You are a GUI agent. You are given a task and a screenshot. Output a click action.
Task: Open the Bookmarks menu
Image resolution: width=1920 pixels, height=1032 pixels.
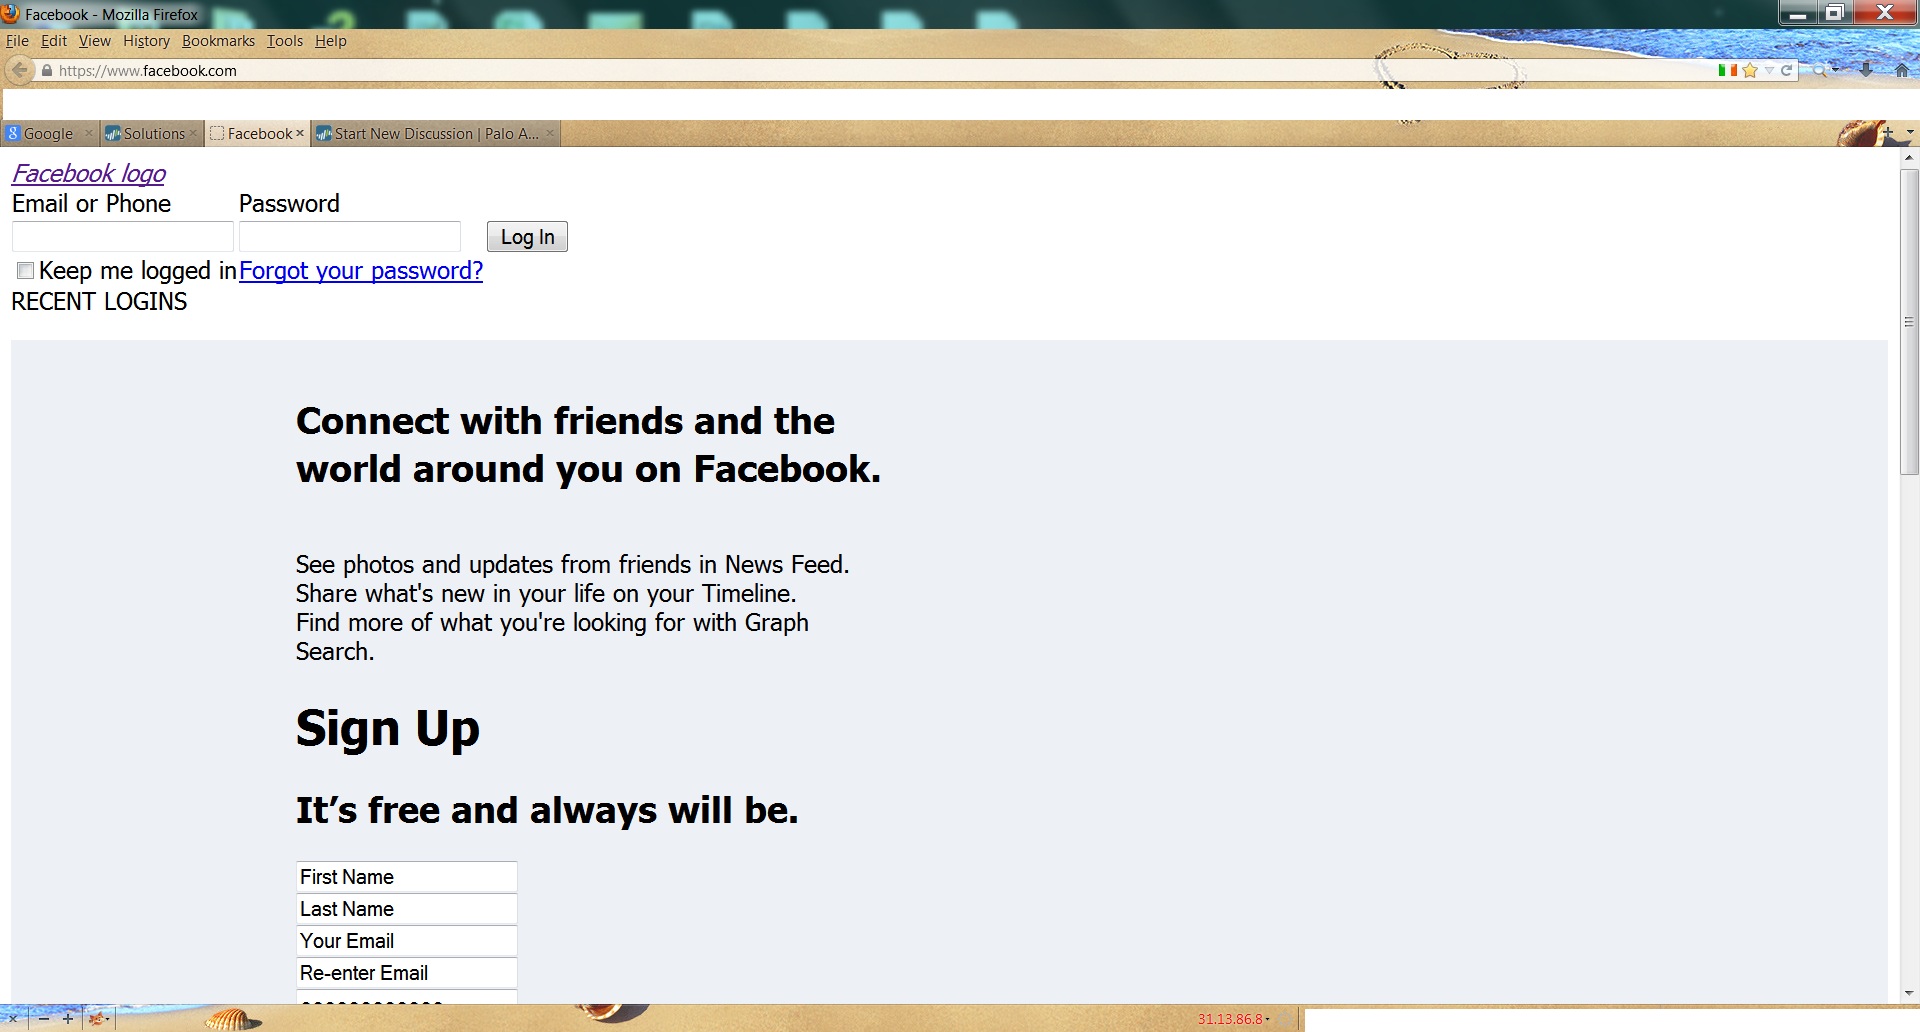click(218, 41)
